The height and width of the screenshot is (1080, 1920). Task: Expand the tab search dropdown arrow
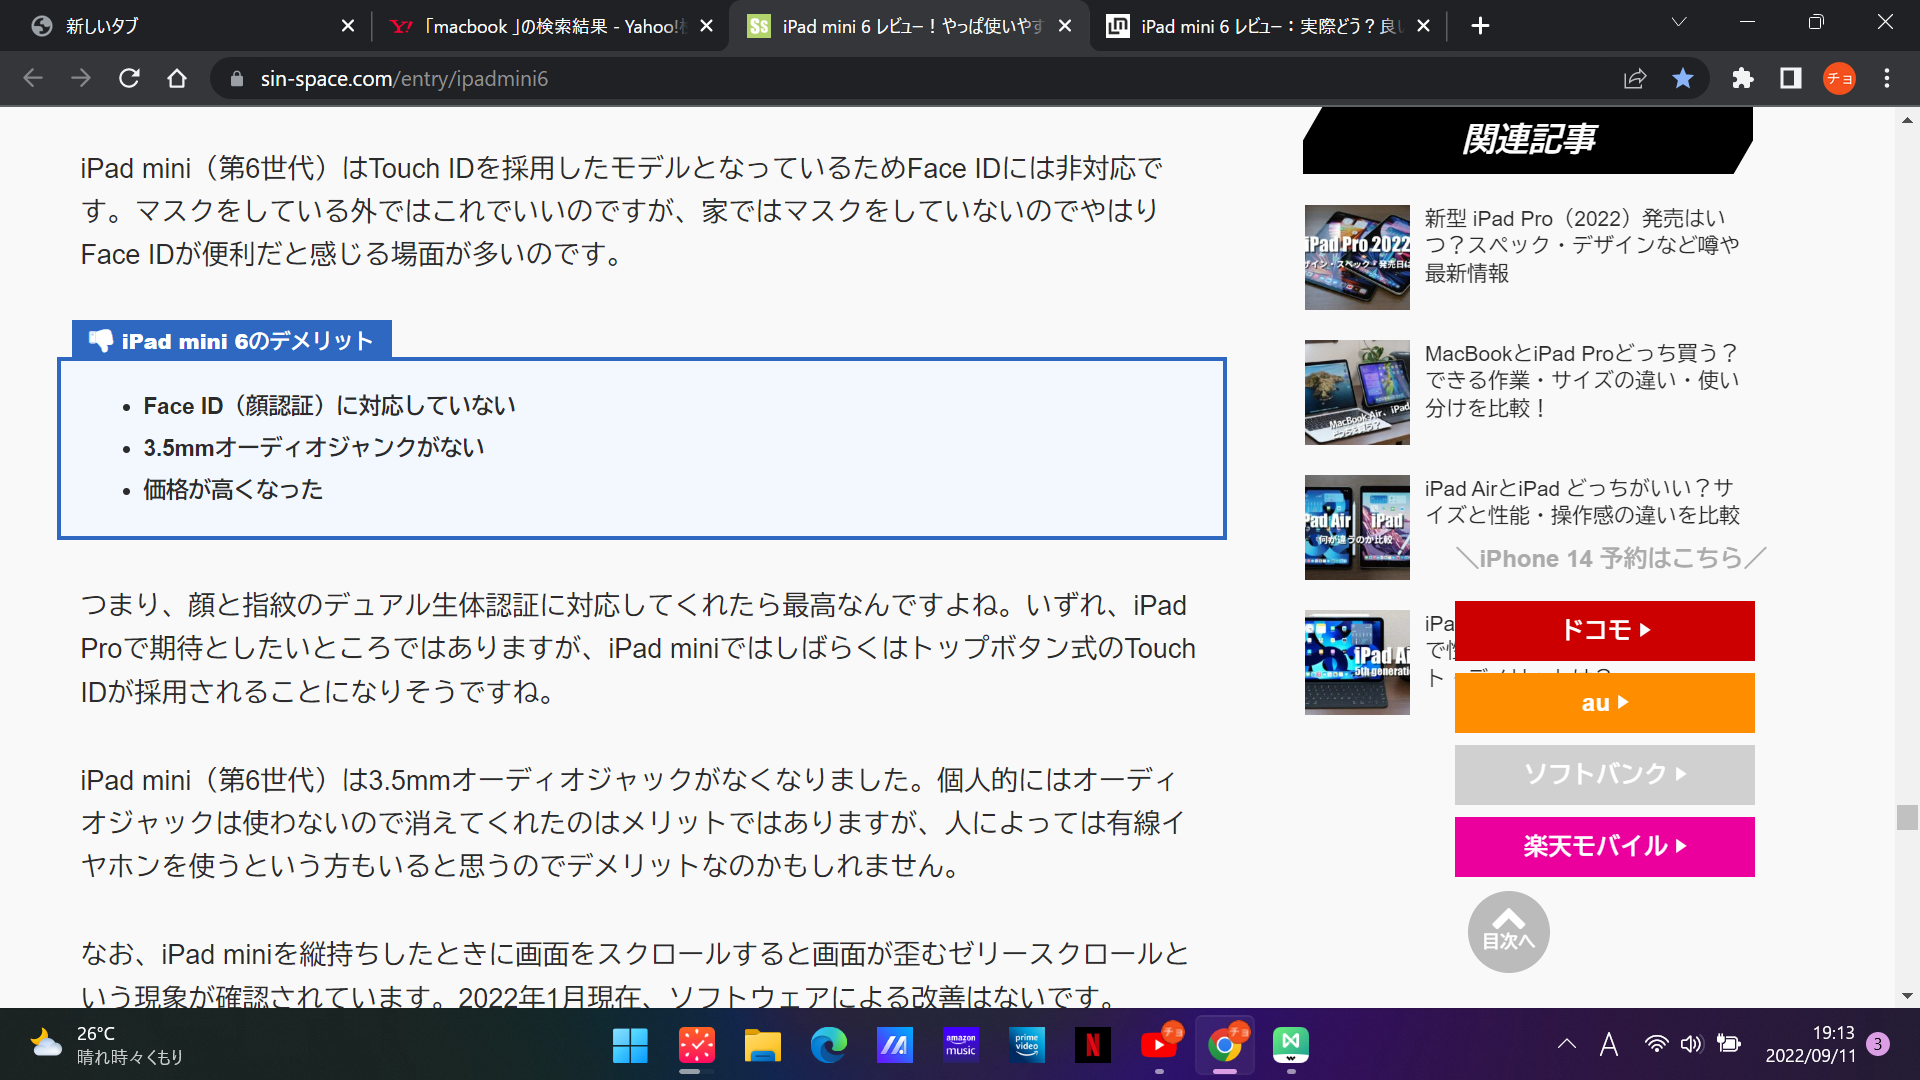(x=1679, y=23)
